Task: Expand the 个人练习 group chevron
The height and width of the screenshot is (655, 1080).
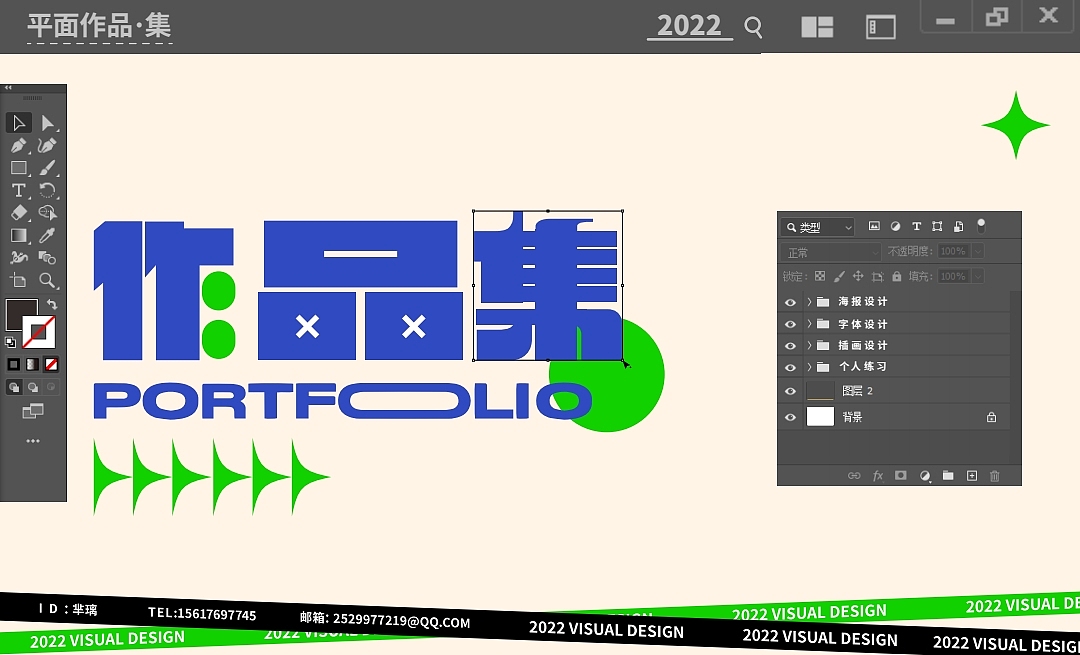Action: 809,367
